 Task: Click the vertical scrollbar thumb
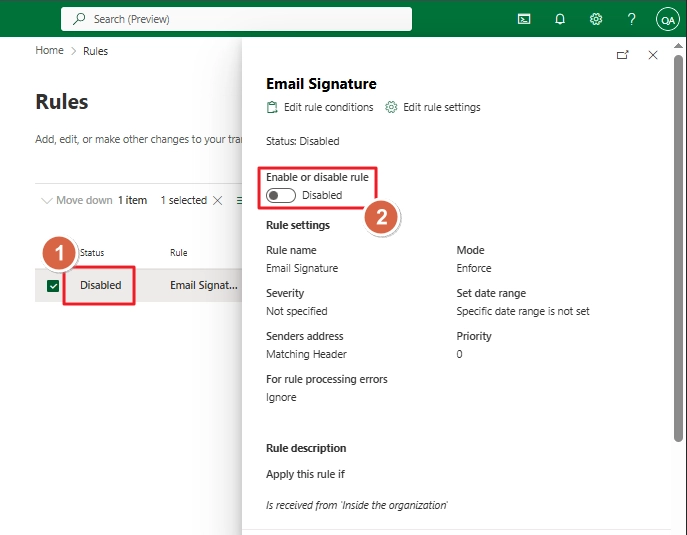pyautogui.click(x=678, y=248)
